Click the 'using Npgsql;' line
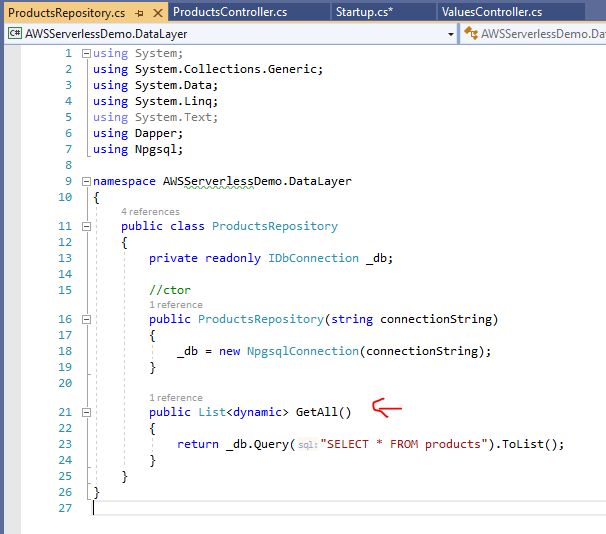The height and width of the screenshot is (534, 606). (x=138, y=150)
